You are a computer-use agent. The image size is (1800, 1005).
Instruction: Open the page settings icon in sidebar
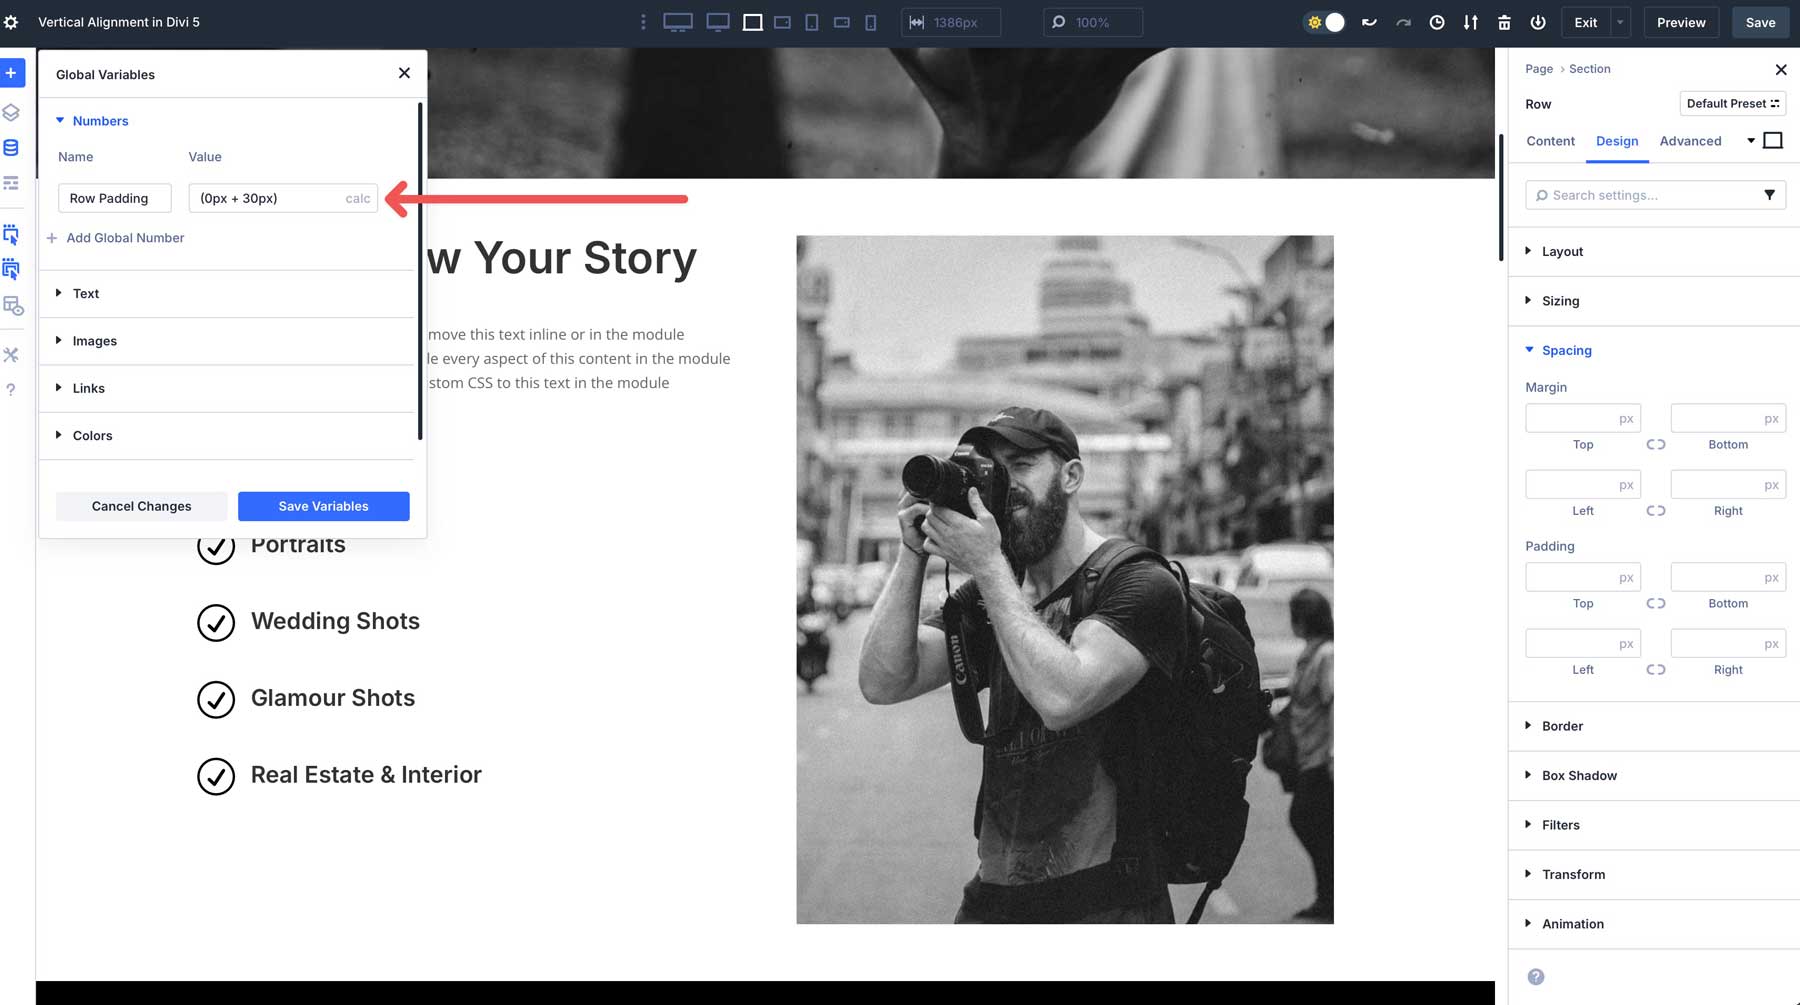[x=12, y=22]
